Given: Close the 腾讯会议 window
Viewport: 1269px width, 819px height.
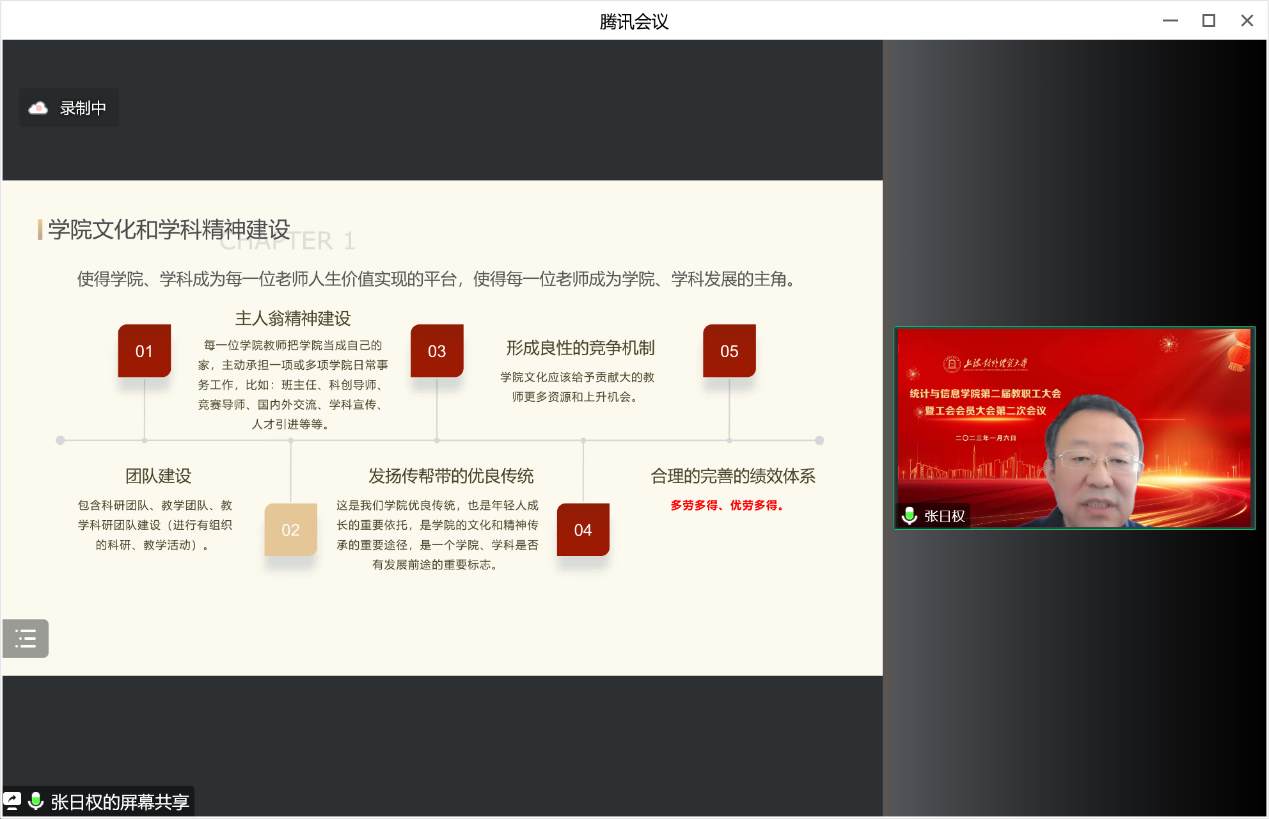Looking at the screenshot, I should tap(1247, 20).
